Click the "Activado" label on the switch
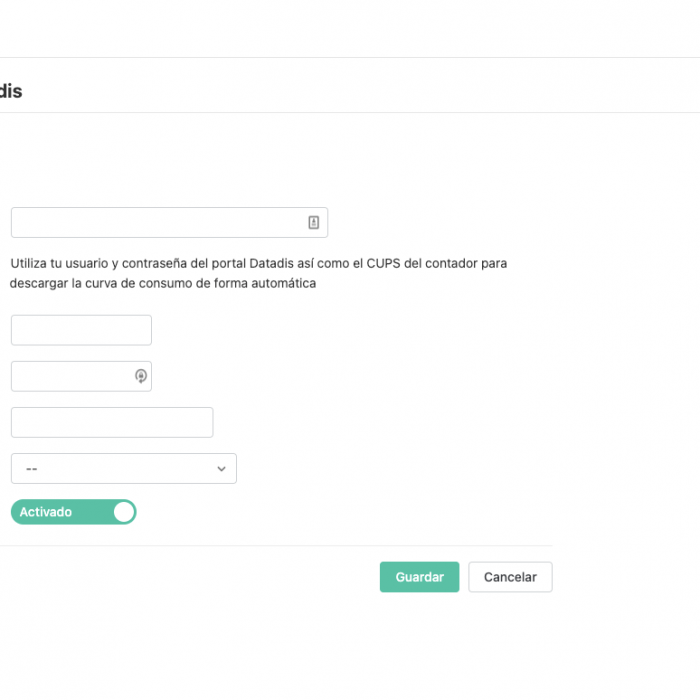The image size is (700, 700). 46,512
